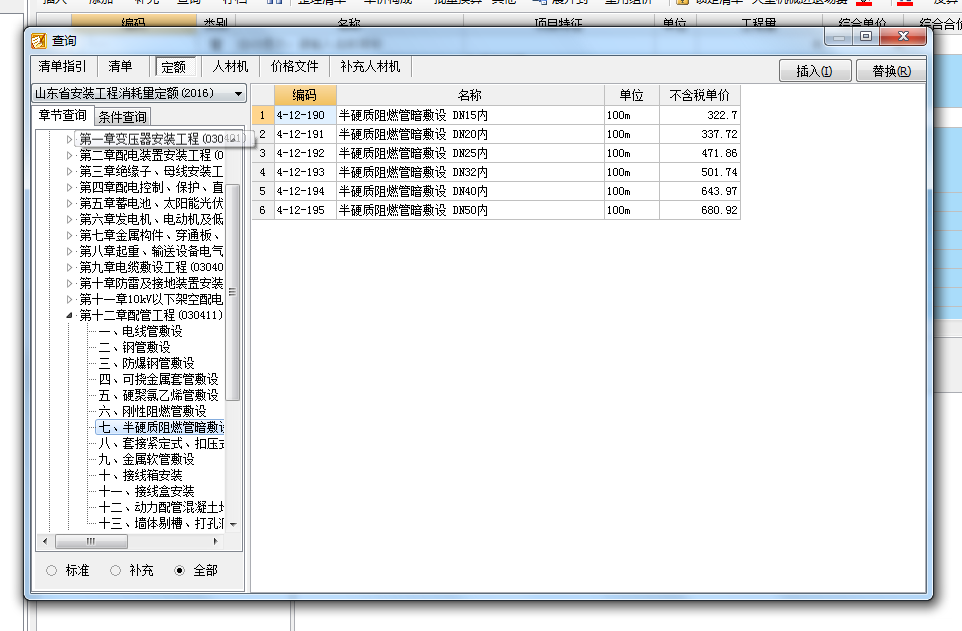Select 五、硬聚氯乙烯管敷设 tree item
The width and height of the screenshot is (962, 631).
click(158, 395)
